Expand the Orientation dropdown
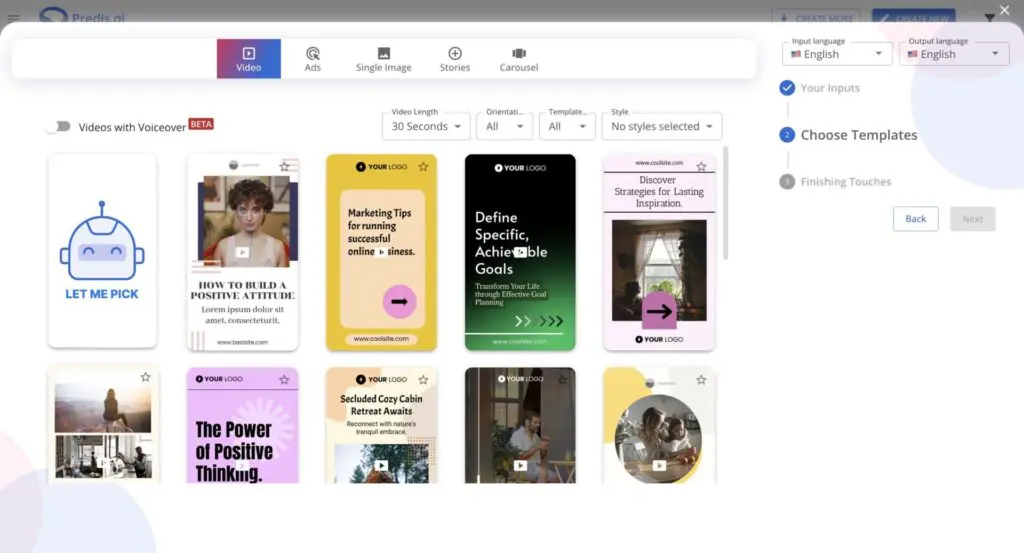1024x553 pixels. (504, 126)
